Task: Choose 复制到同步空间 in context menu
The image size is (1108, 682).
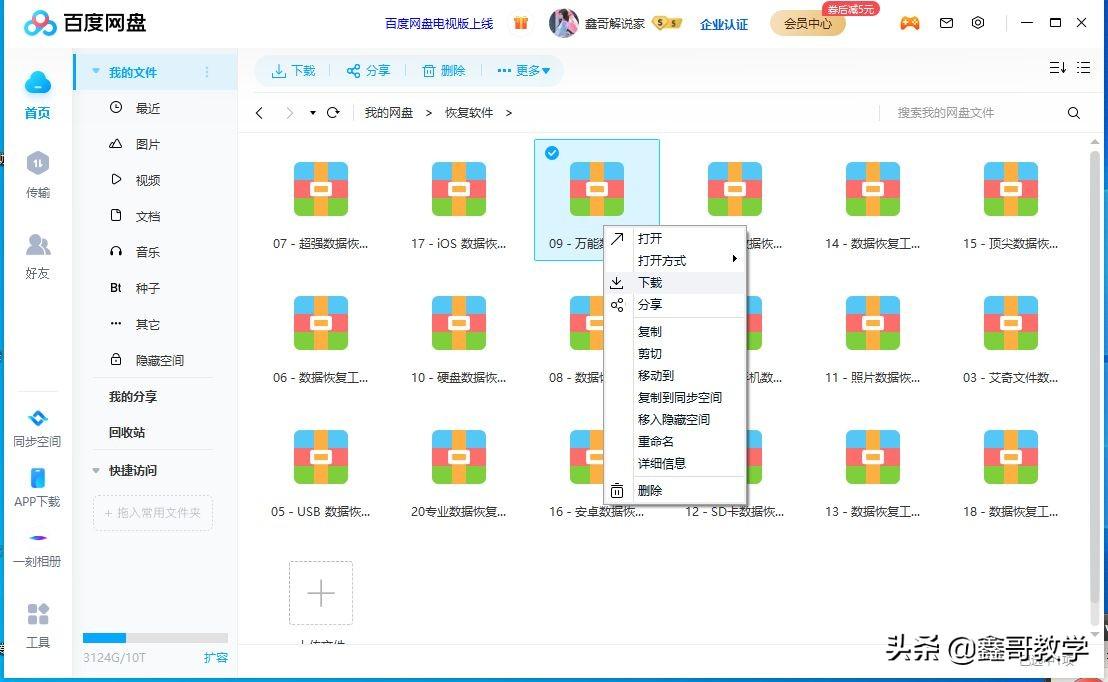Action: (675, 397)
